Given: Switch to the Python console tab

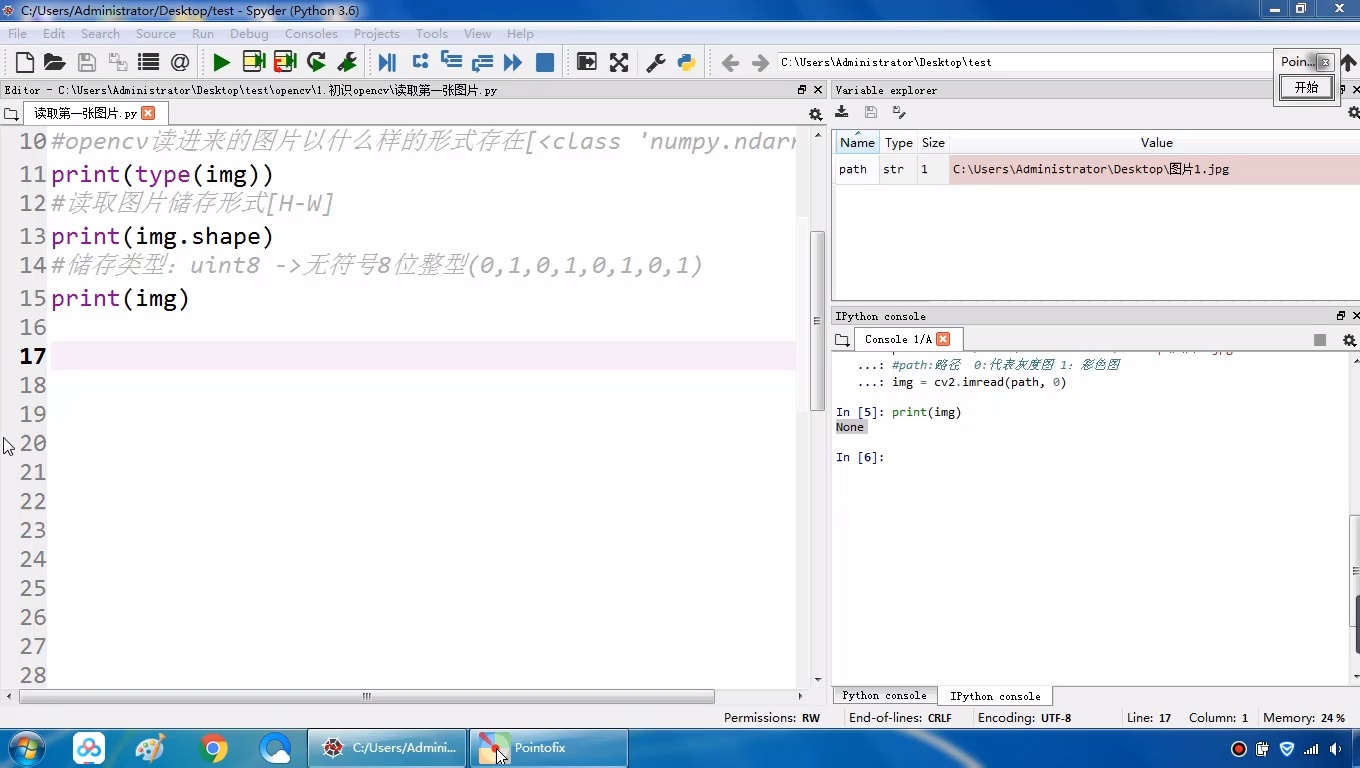Looking at the screenshot, I should pyautogui.click(x=884, y=695).
